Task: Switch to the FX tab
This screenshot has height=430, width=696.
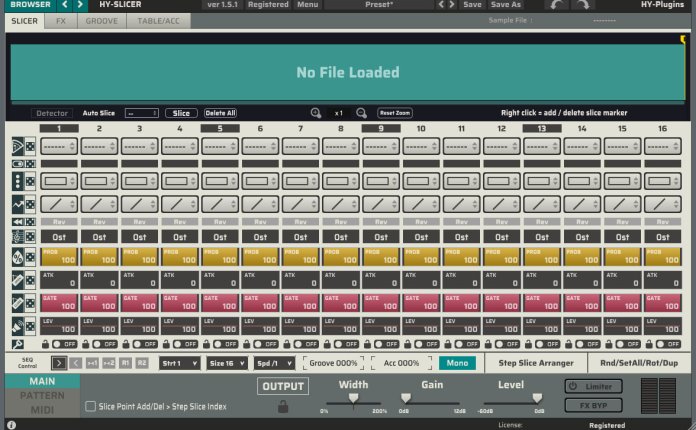Action: pos(61,21)
